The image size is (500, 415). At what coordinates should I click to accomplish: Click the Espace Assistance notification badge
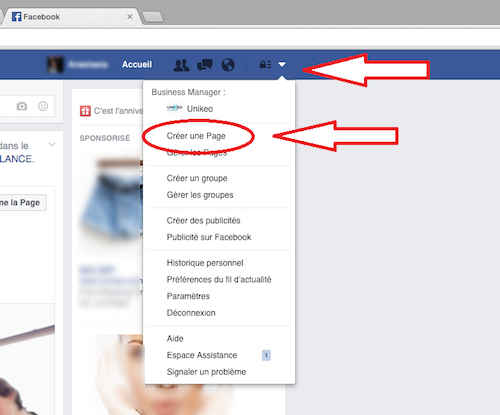tap(266, 355)
